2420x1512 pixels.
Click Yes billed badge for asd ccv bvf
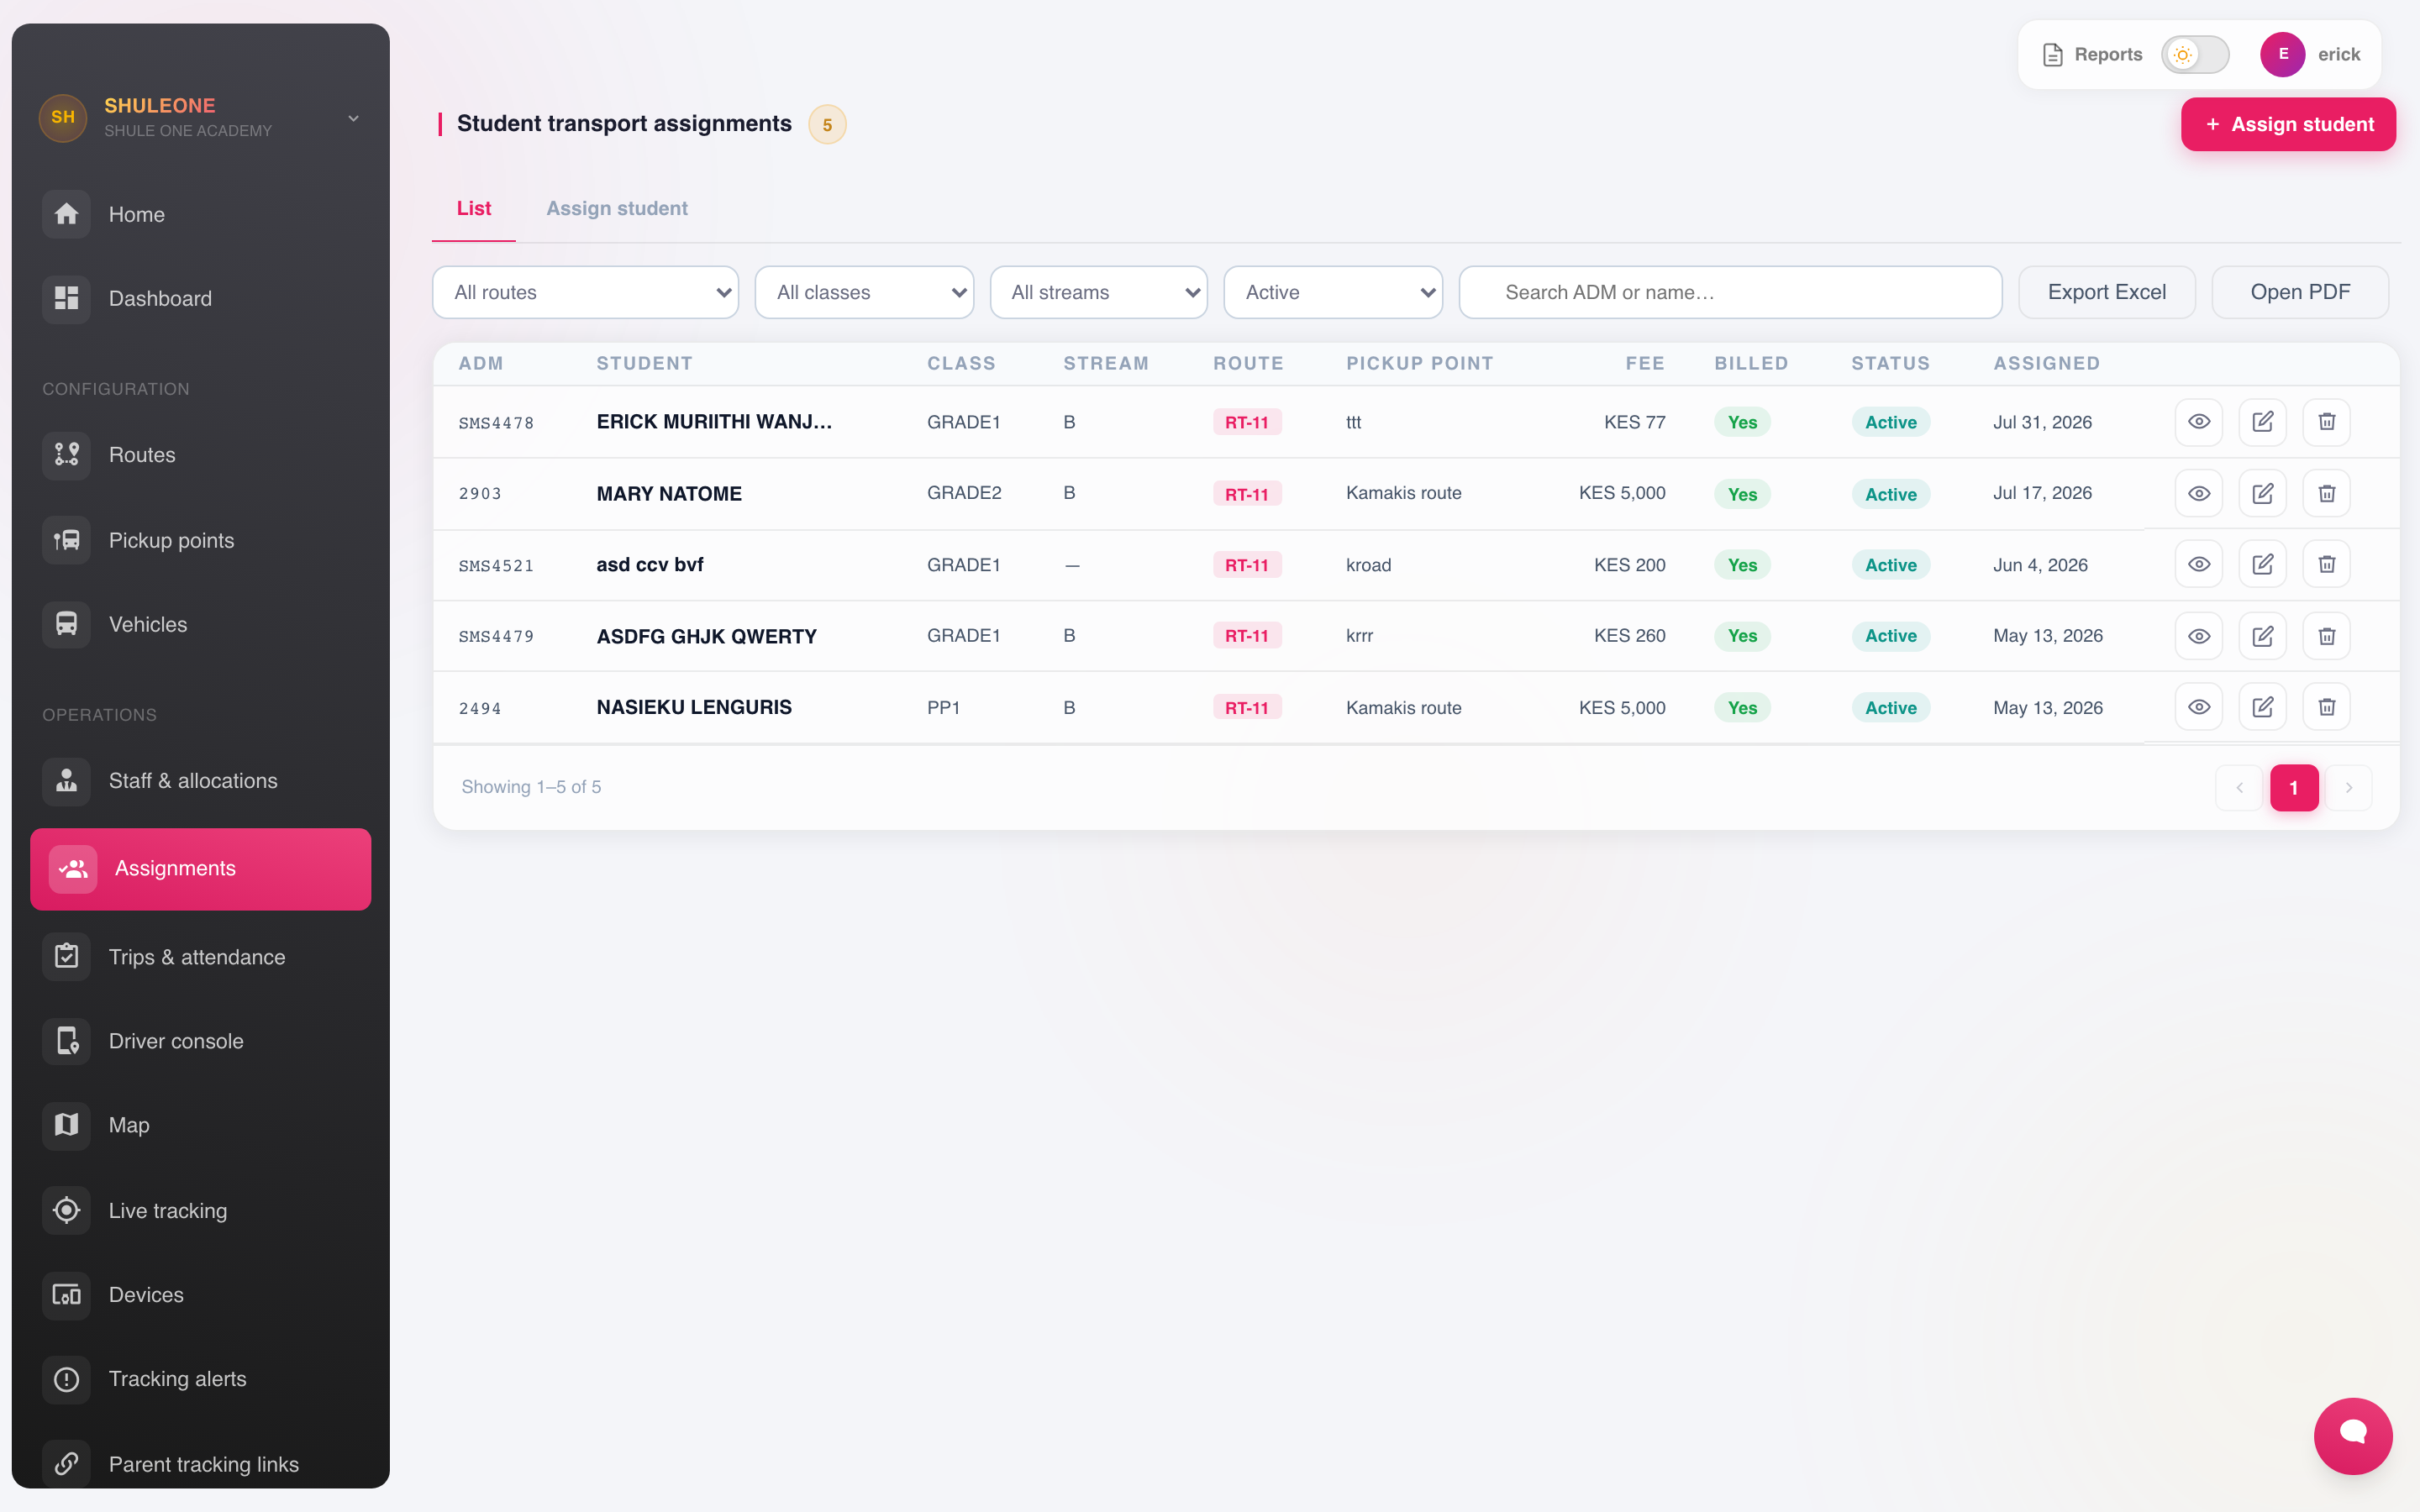pos(1742,565)
